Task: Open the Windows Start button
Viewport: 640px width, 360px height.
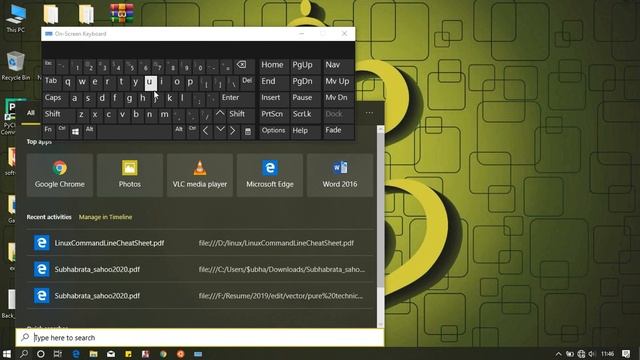Action: pos(7,354)
